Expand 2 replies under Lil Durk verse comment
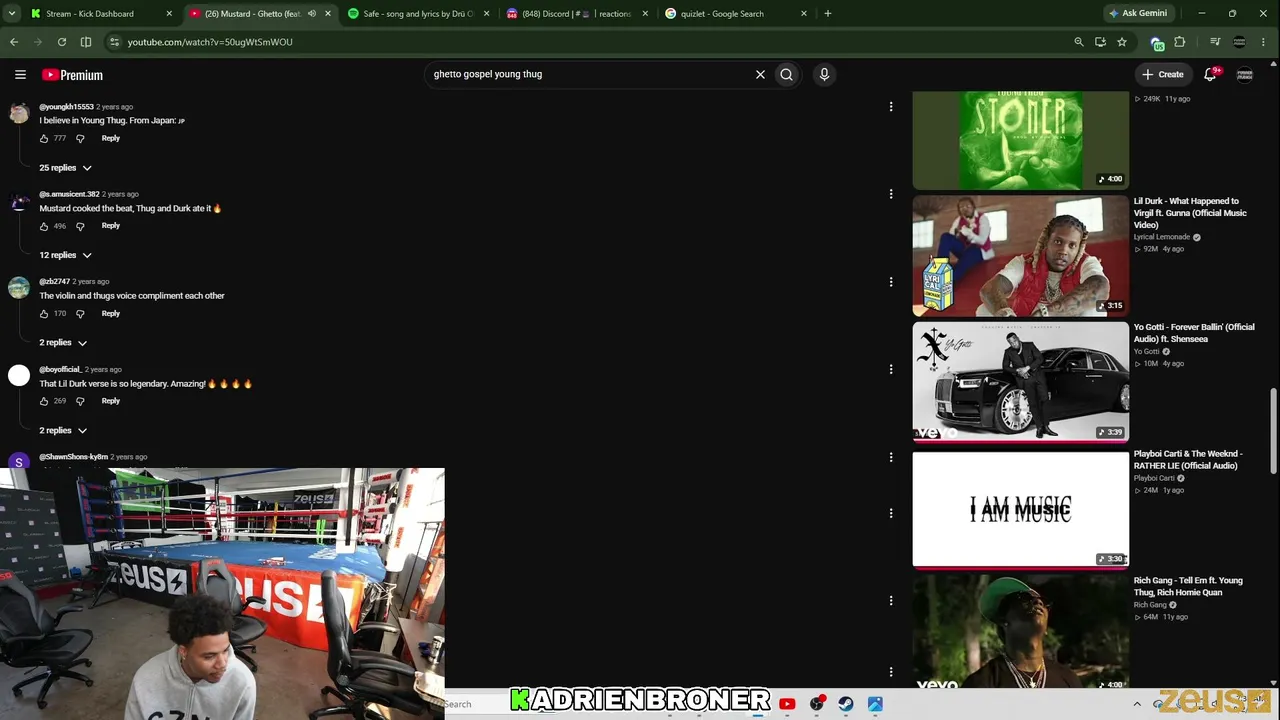This screenshot has width=1280, height=720. click(x=63, y=431)
